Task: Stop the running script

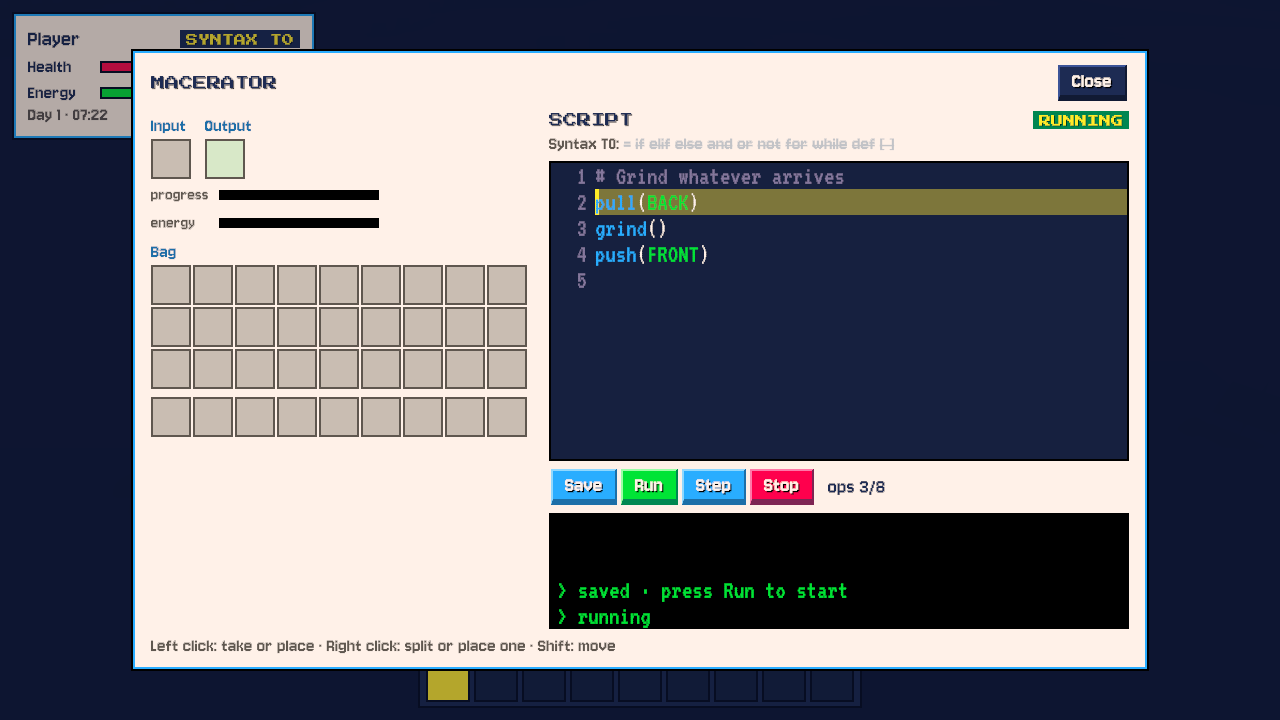Action: point(781,486)
